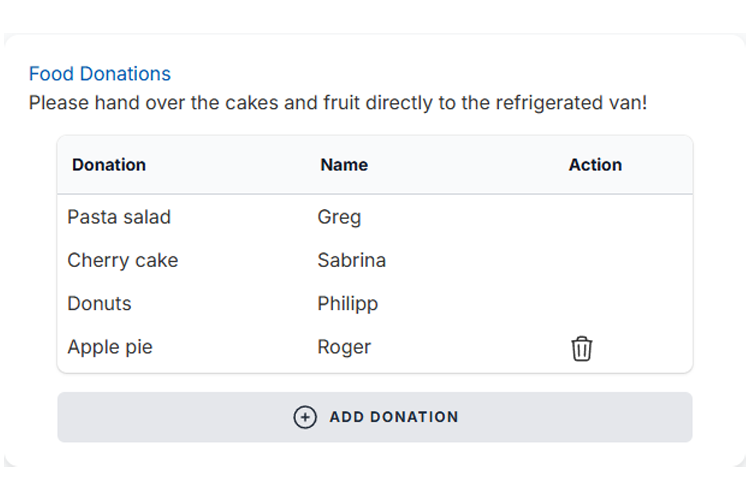The width and height of the screenshot is (750, 500).
Task: Click the ADD DONATION text label
Action: coord(394,417)
